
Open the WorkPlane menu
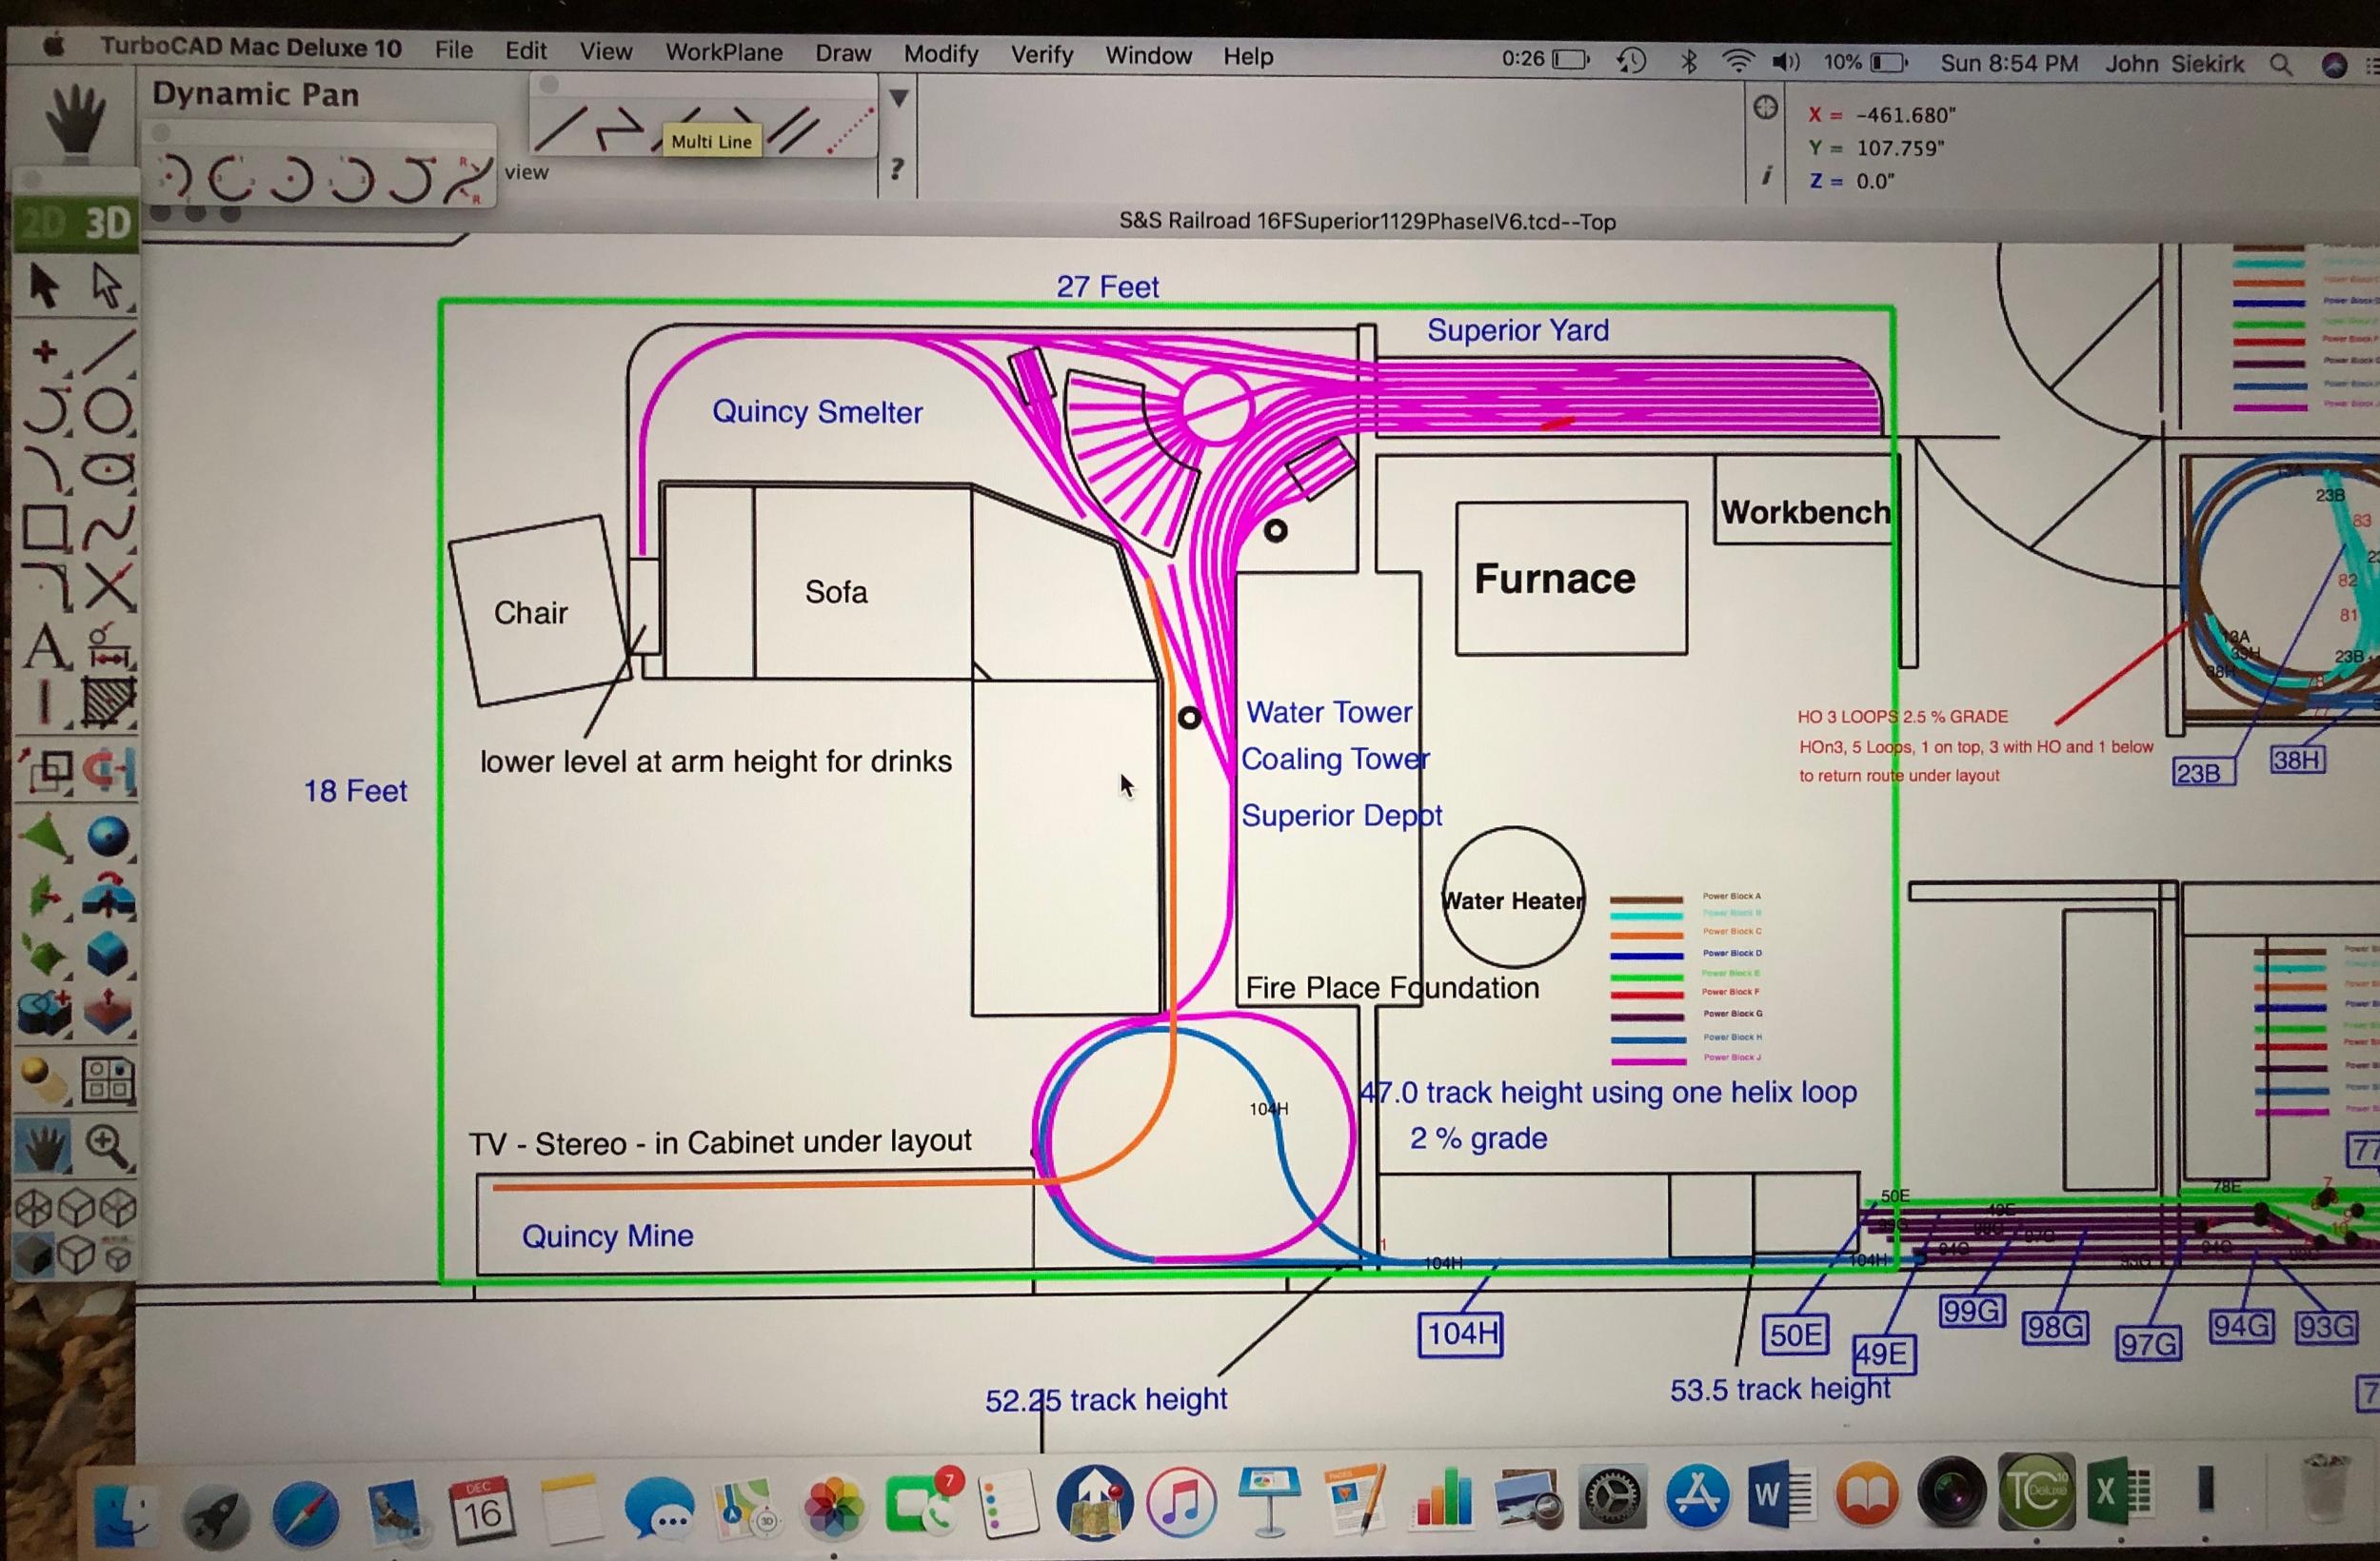click(x=724, y=52)
